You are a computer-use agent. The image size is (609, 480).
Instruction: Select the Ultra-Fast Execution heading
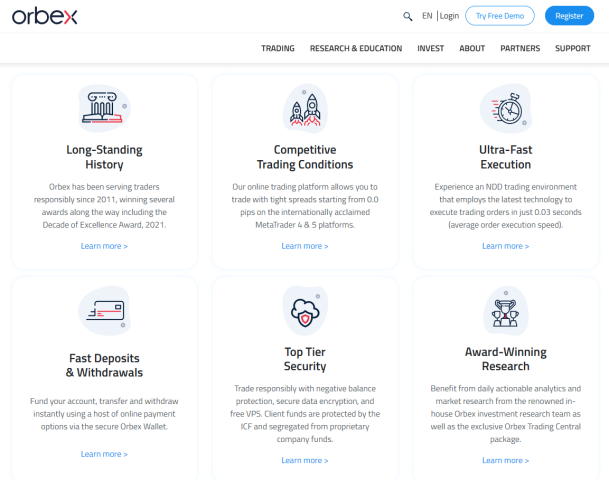tap(506, 157)
